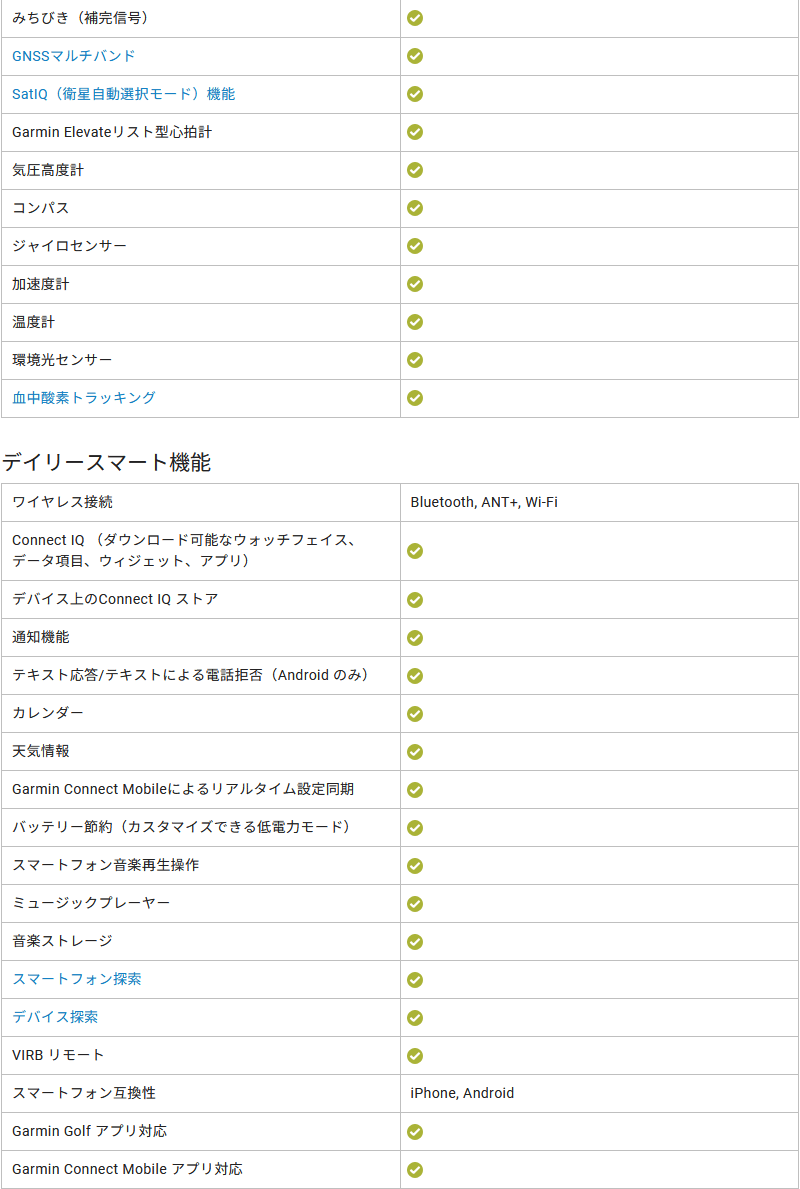Viewport: 800px width, 1189px height.
Task: Open the スマートフォン探索 link
Action: pos(77,979)
